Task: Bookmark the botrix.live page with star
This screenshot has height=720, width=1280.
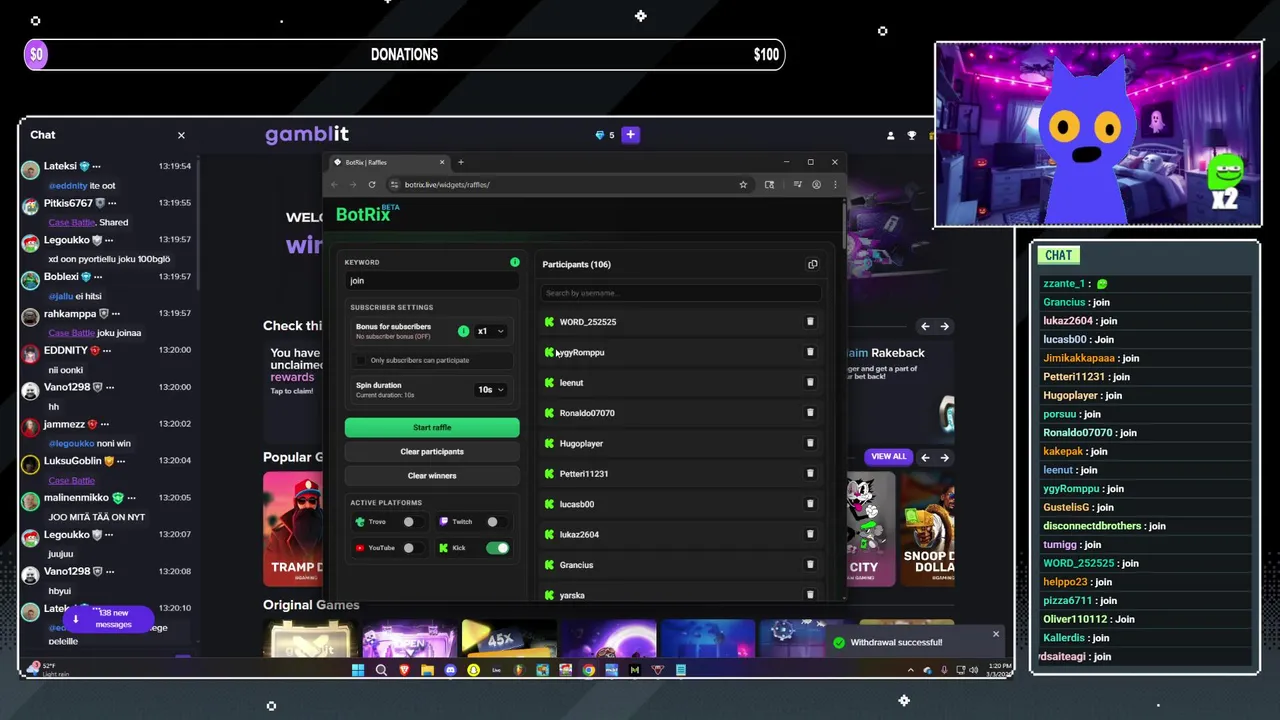Action: [743, 184]
